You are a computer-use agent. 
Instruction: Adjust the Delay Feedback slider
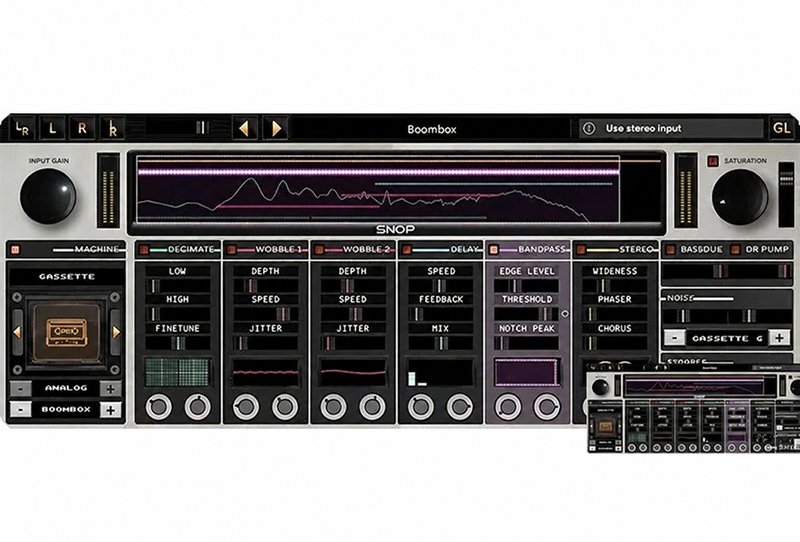pyautogui.click(x=440, y=314)
